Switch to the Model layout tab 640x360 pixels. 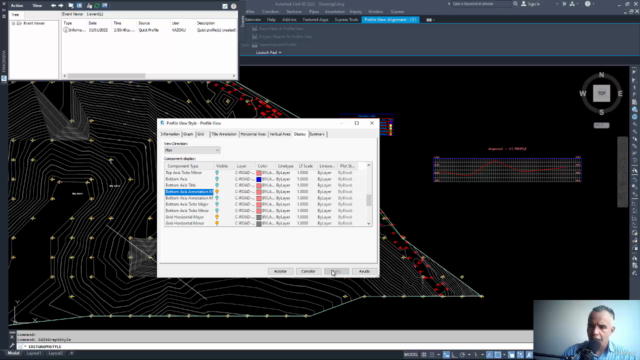[x=13, y=353]
